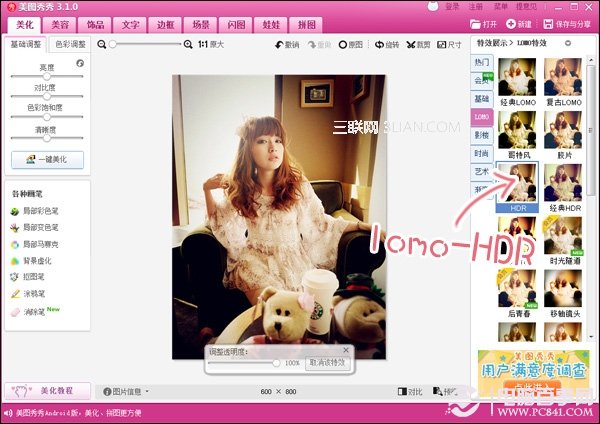Select the 基础调整 panel tab
This screenshot has width=600, height=424.
26,44
